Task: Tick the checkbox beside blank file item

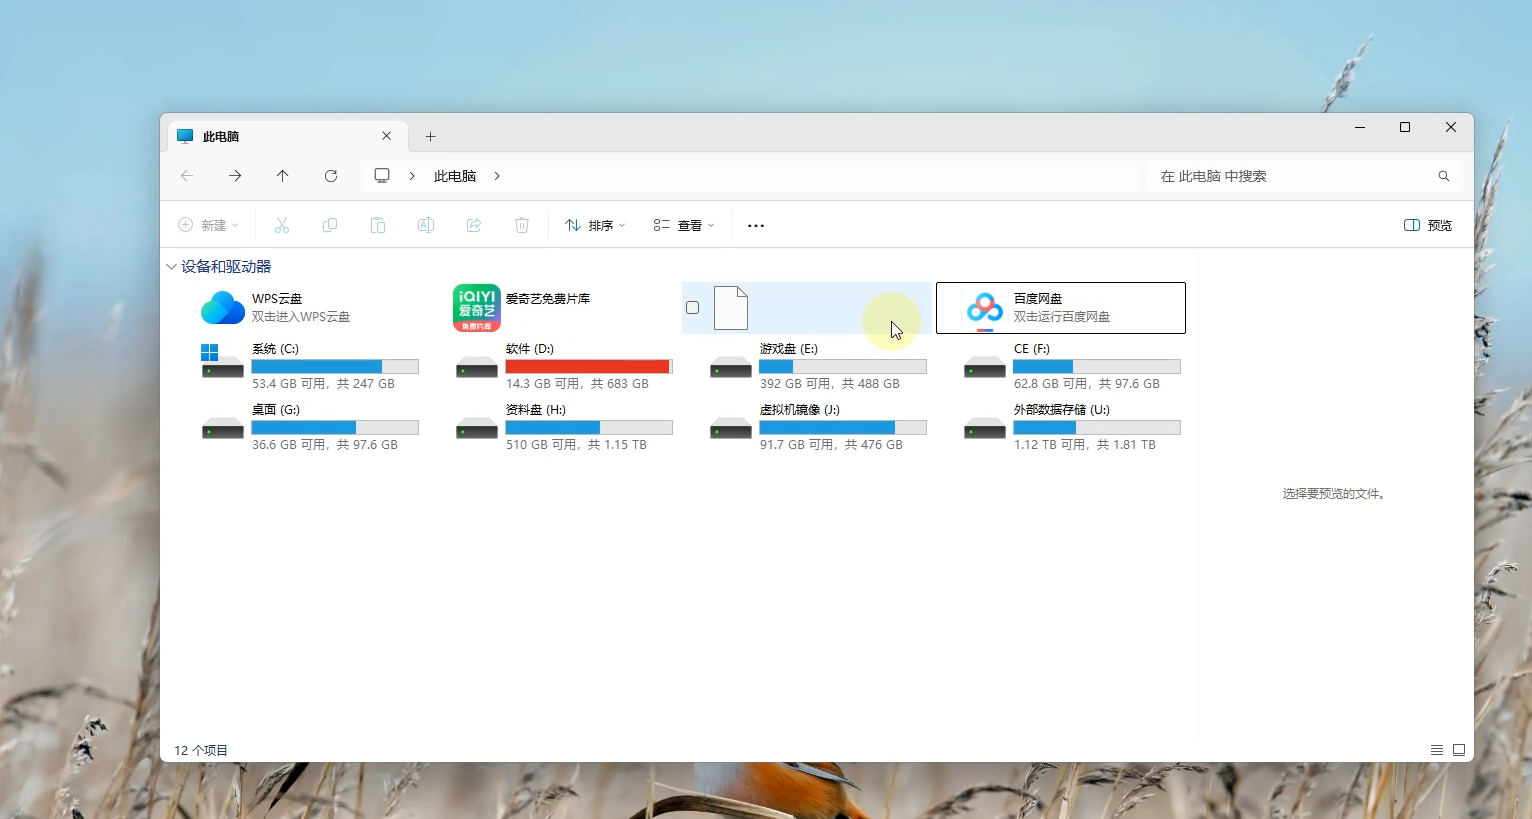Action: (693, 308)
